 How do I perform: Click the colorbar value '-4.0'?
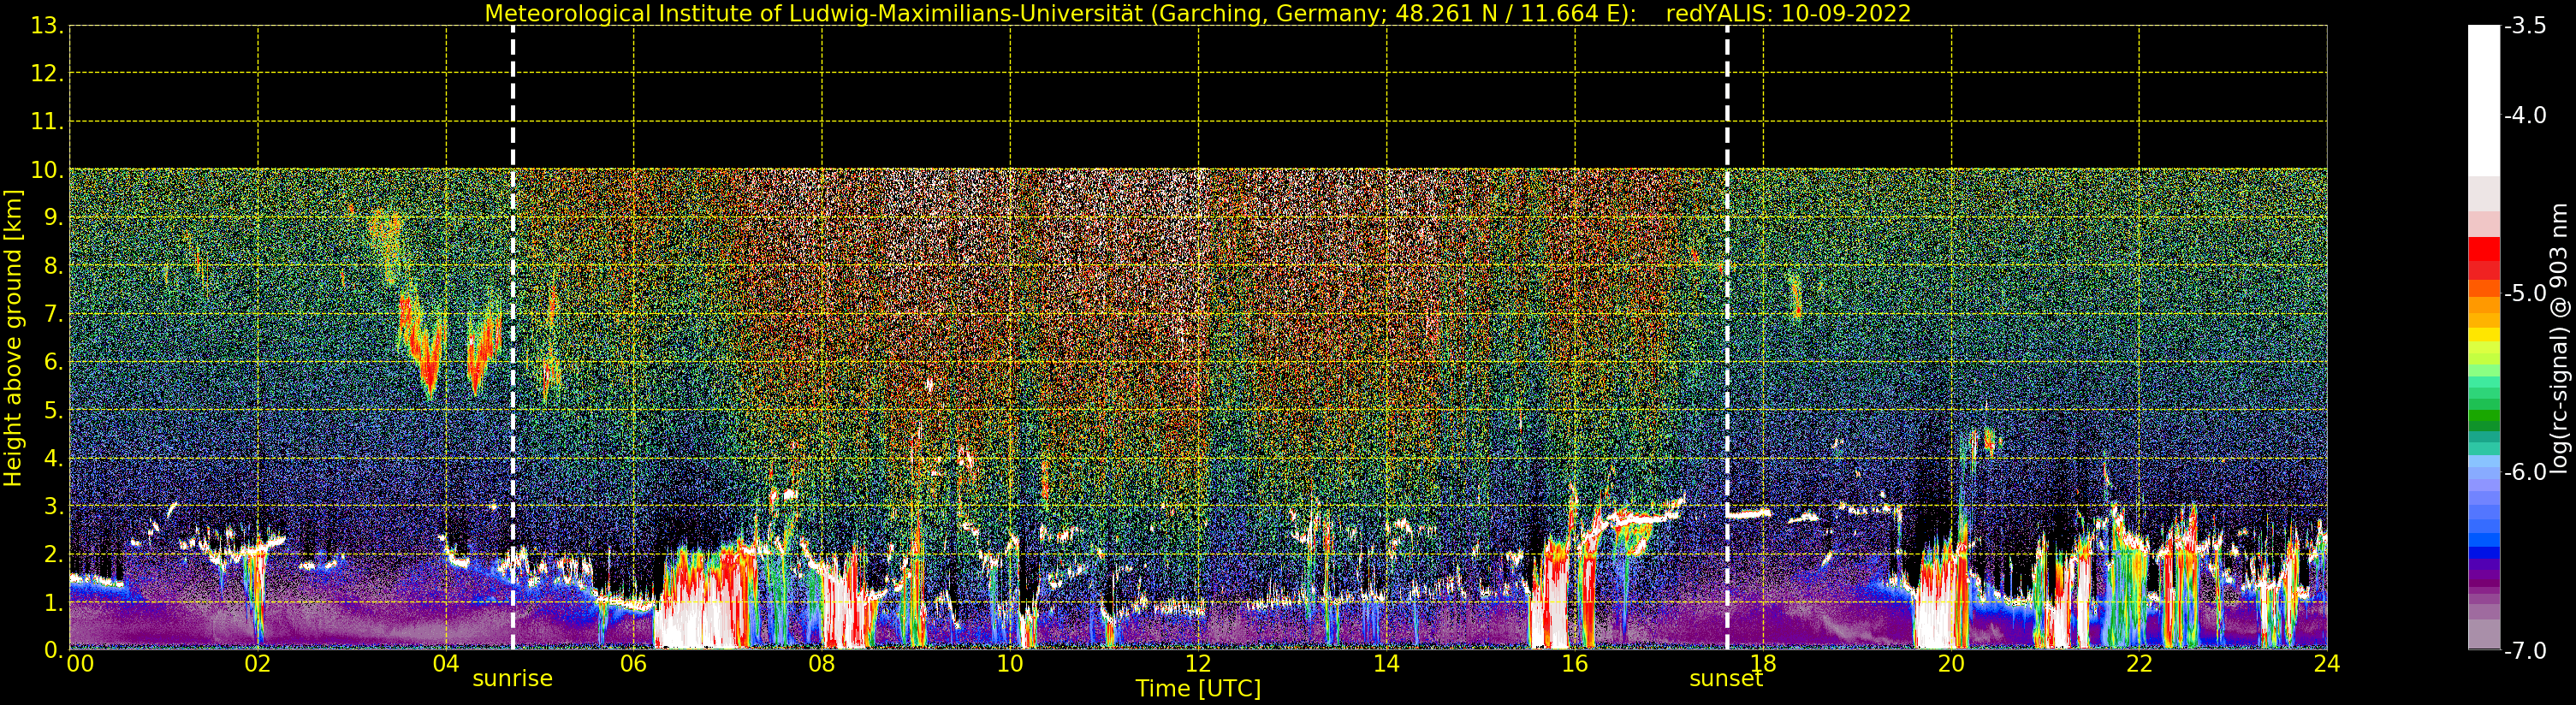[x=2525, y=115]
